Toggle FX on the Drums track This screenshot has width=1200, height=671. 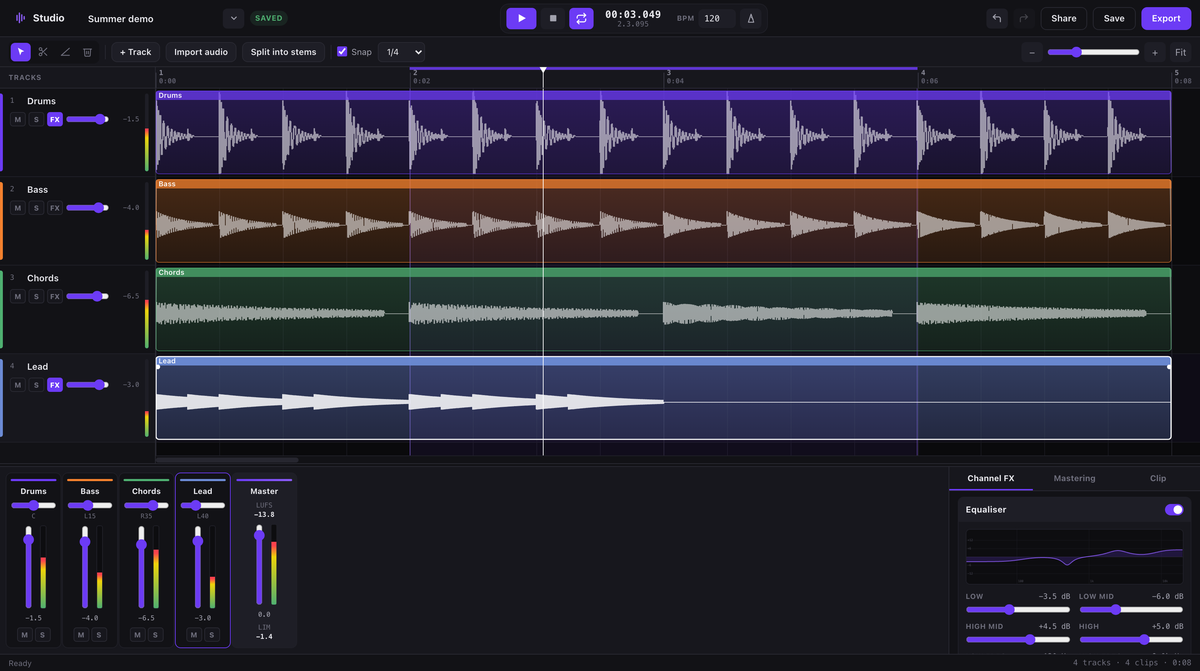click(55, 119)
